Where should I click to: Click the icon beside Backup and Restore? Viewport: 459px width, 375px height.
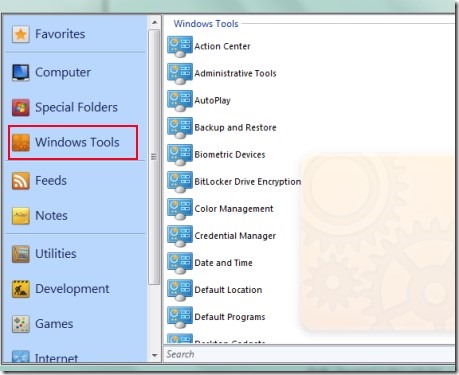(180, 127)
